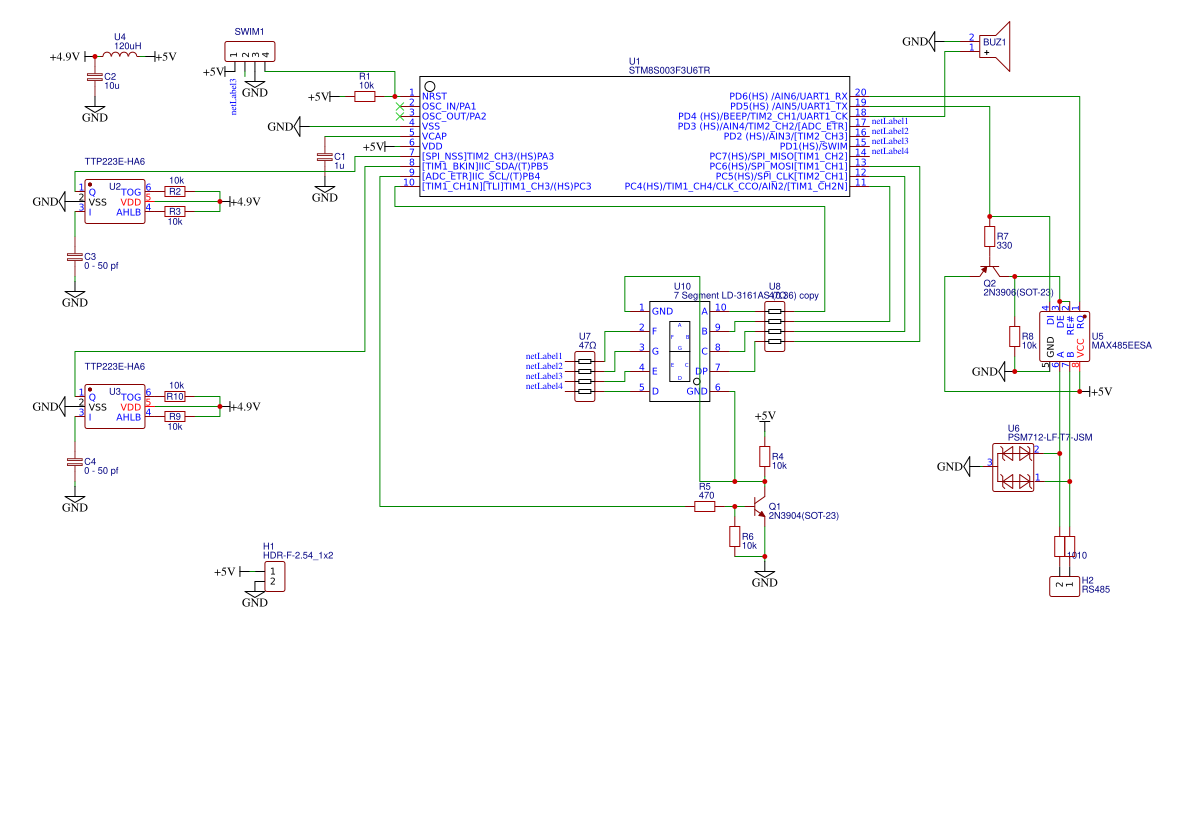
Task: Select the Q2 2N3906 transistor symbol
Action: pos(990,271)
